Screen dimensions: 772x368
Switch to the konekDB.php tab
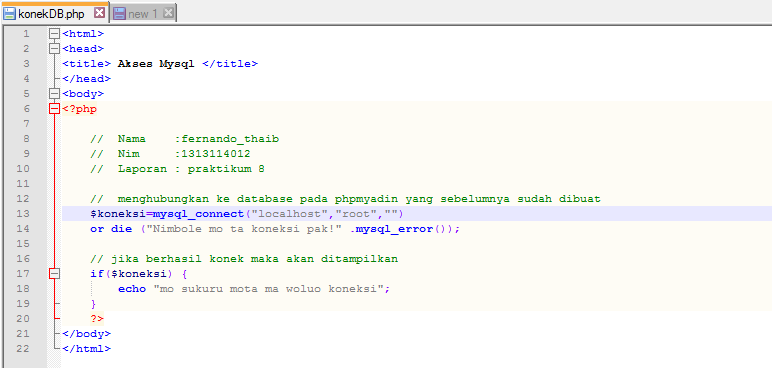point(54,13)
